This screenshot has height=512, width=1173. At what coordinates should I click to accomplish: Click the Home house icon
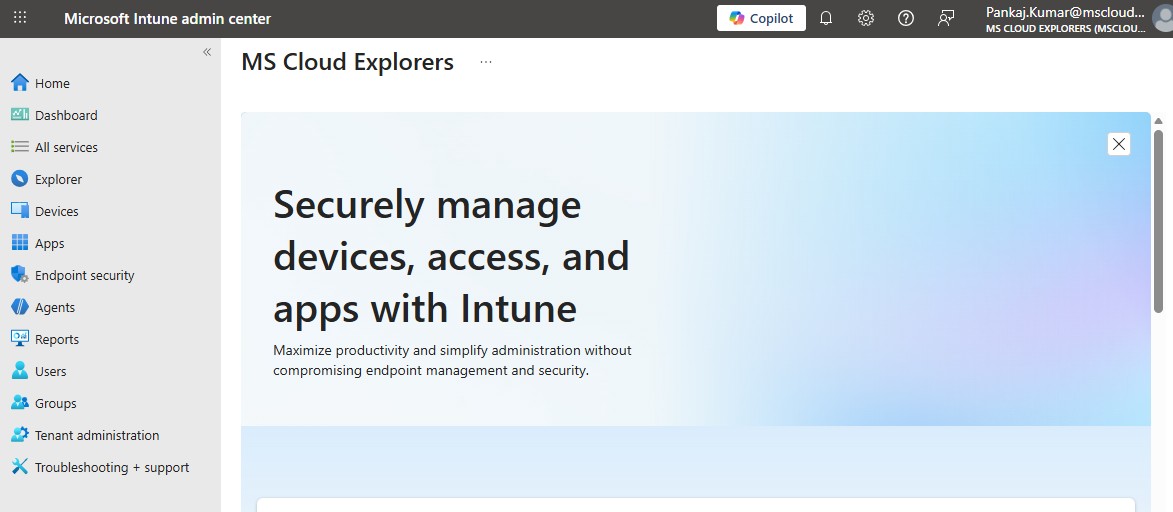[19, 83]
